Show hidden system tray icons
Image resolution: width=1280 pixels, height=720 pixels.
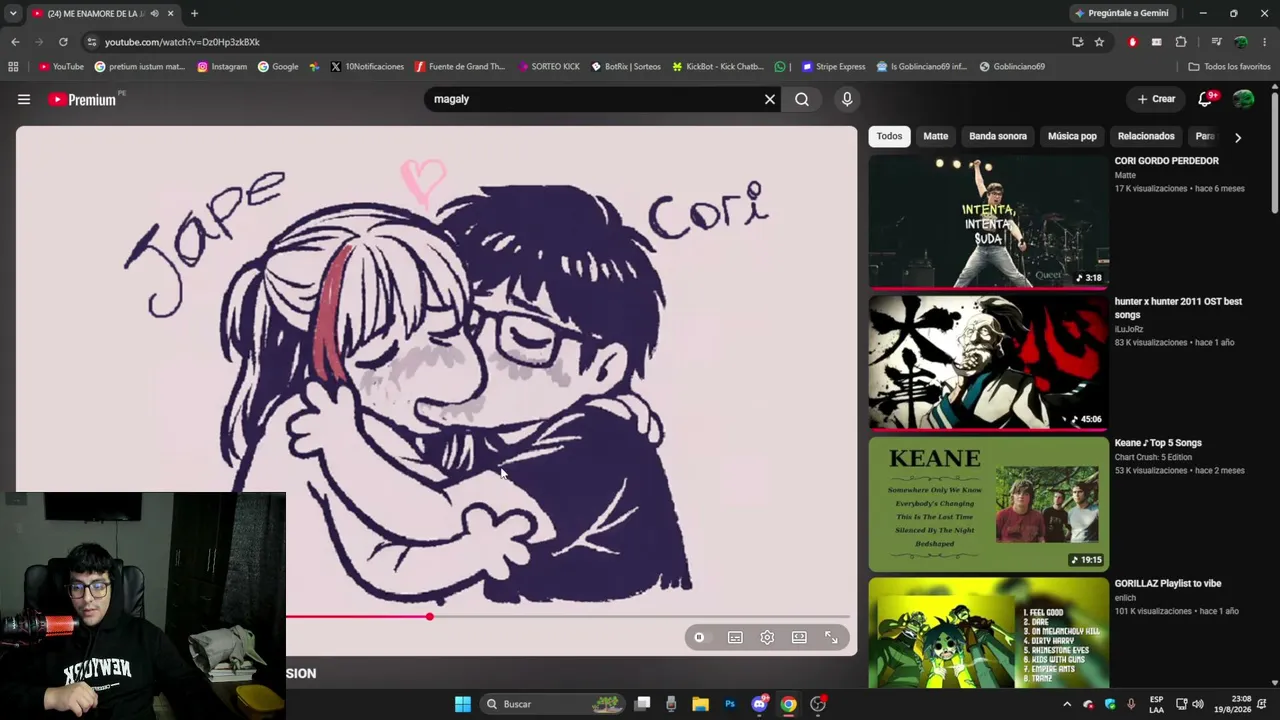pyautogui.click(x=1067, y=704)
